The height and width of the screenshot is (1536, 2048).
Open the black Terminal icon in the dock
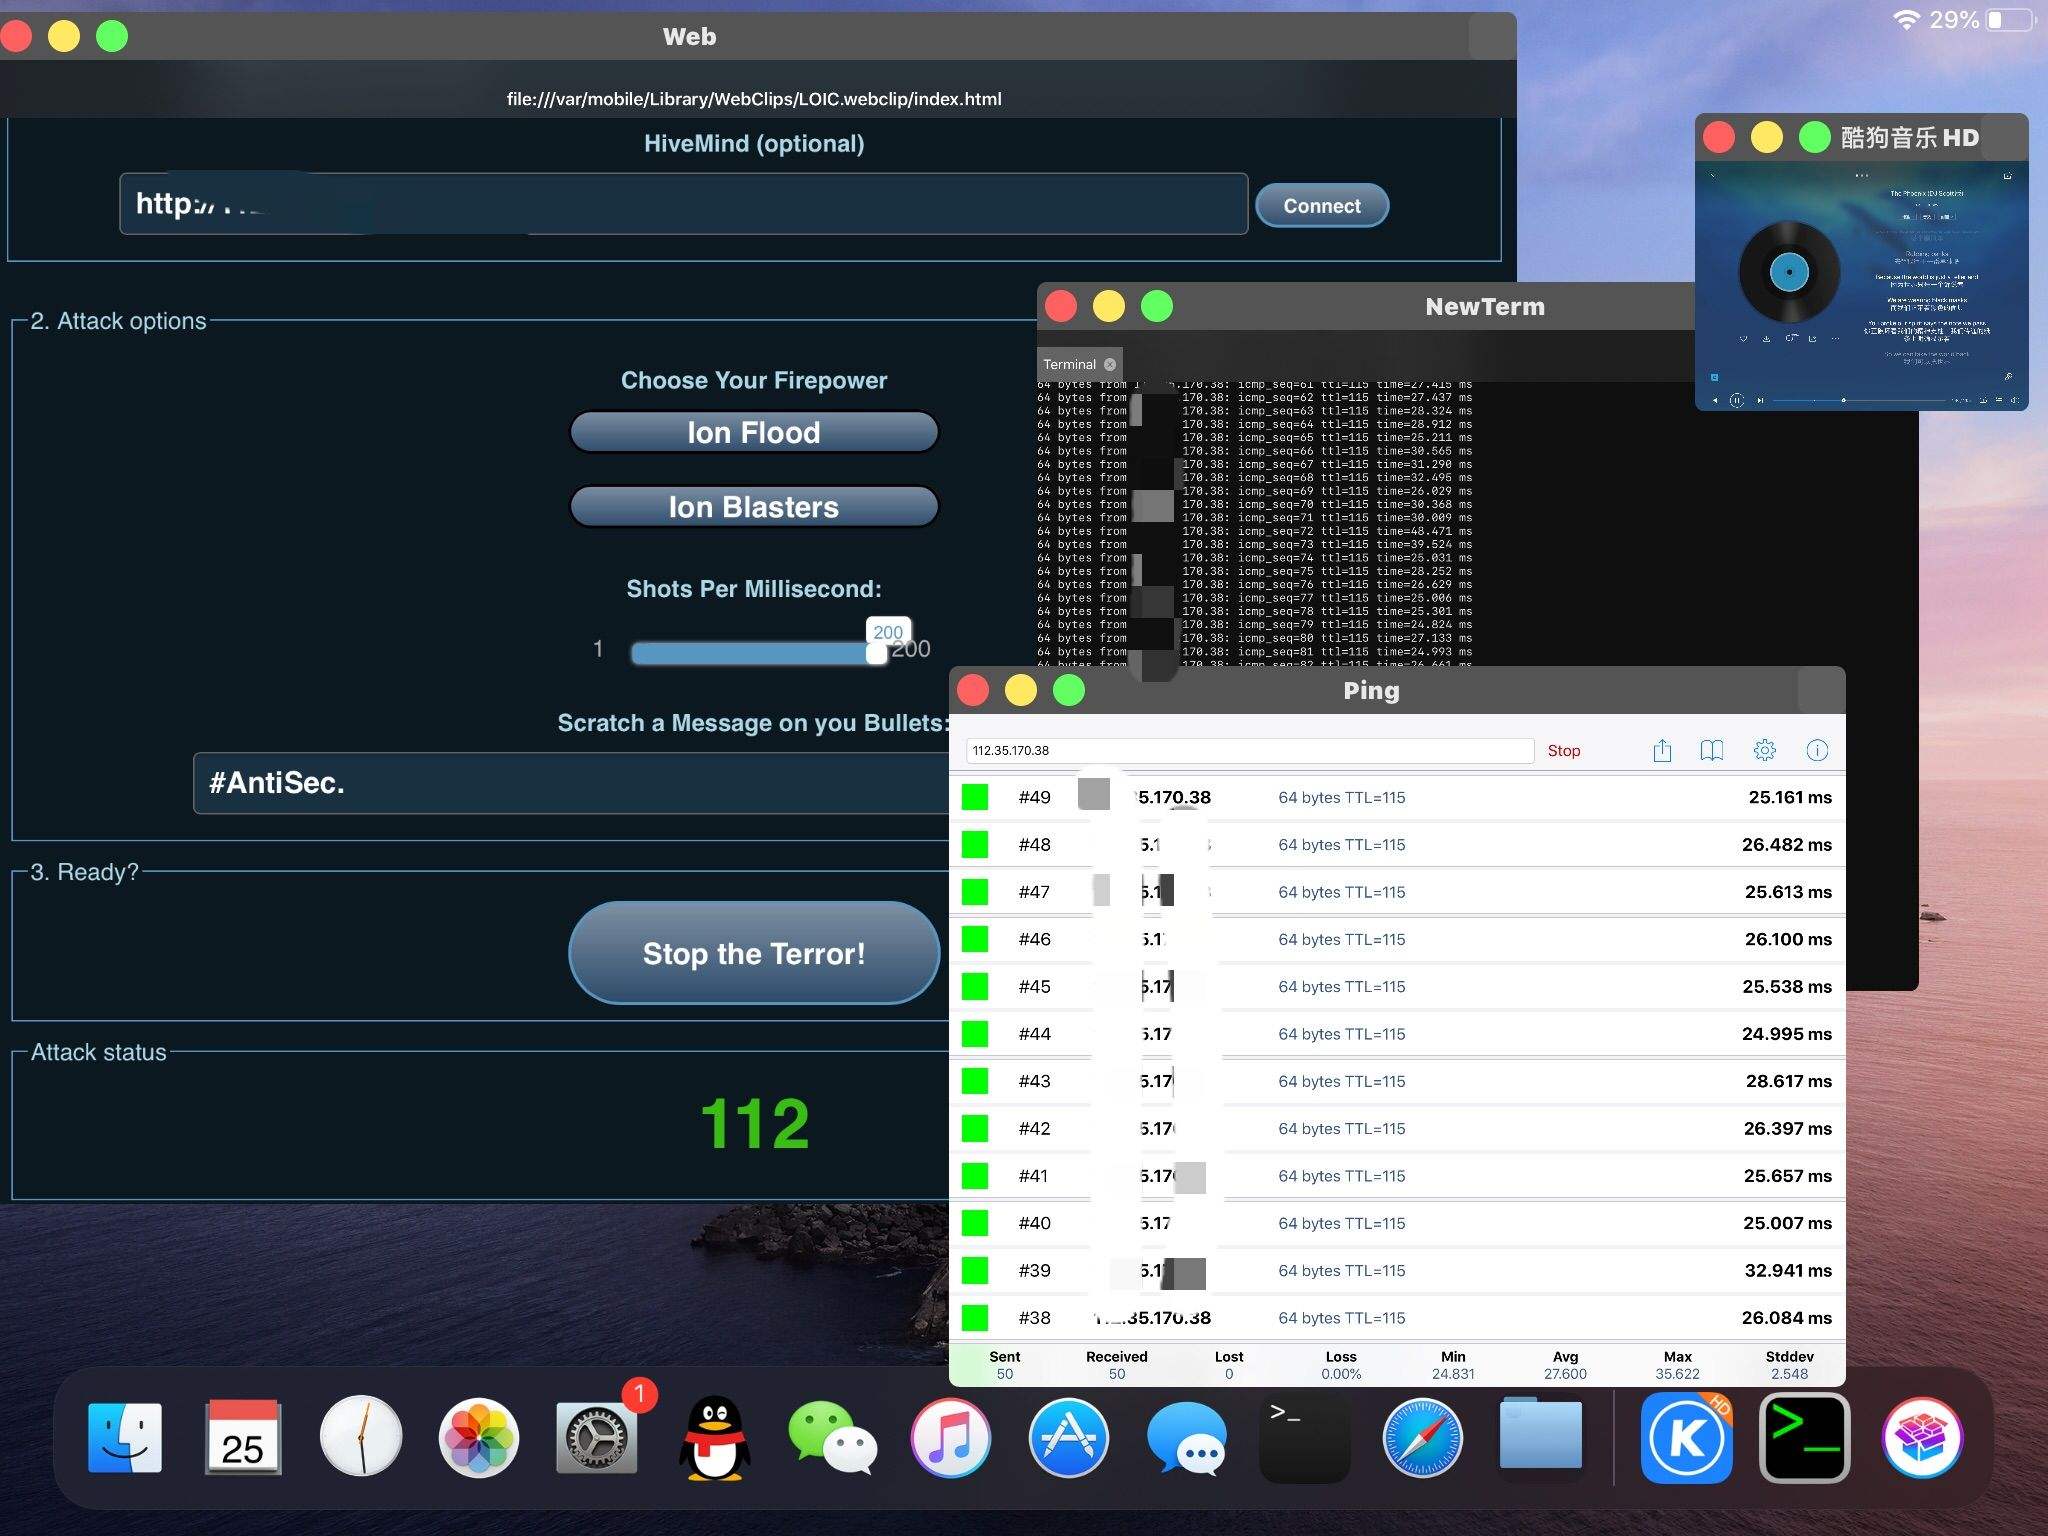(x=1305, y=1438)
